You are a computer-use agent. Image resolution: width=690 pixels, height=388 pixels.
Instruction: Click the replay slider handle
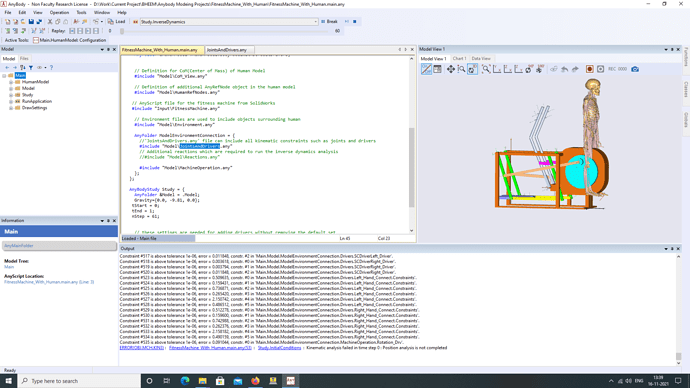[122, 31]
